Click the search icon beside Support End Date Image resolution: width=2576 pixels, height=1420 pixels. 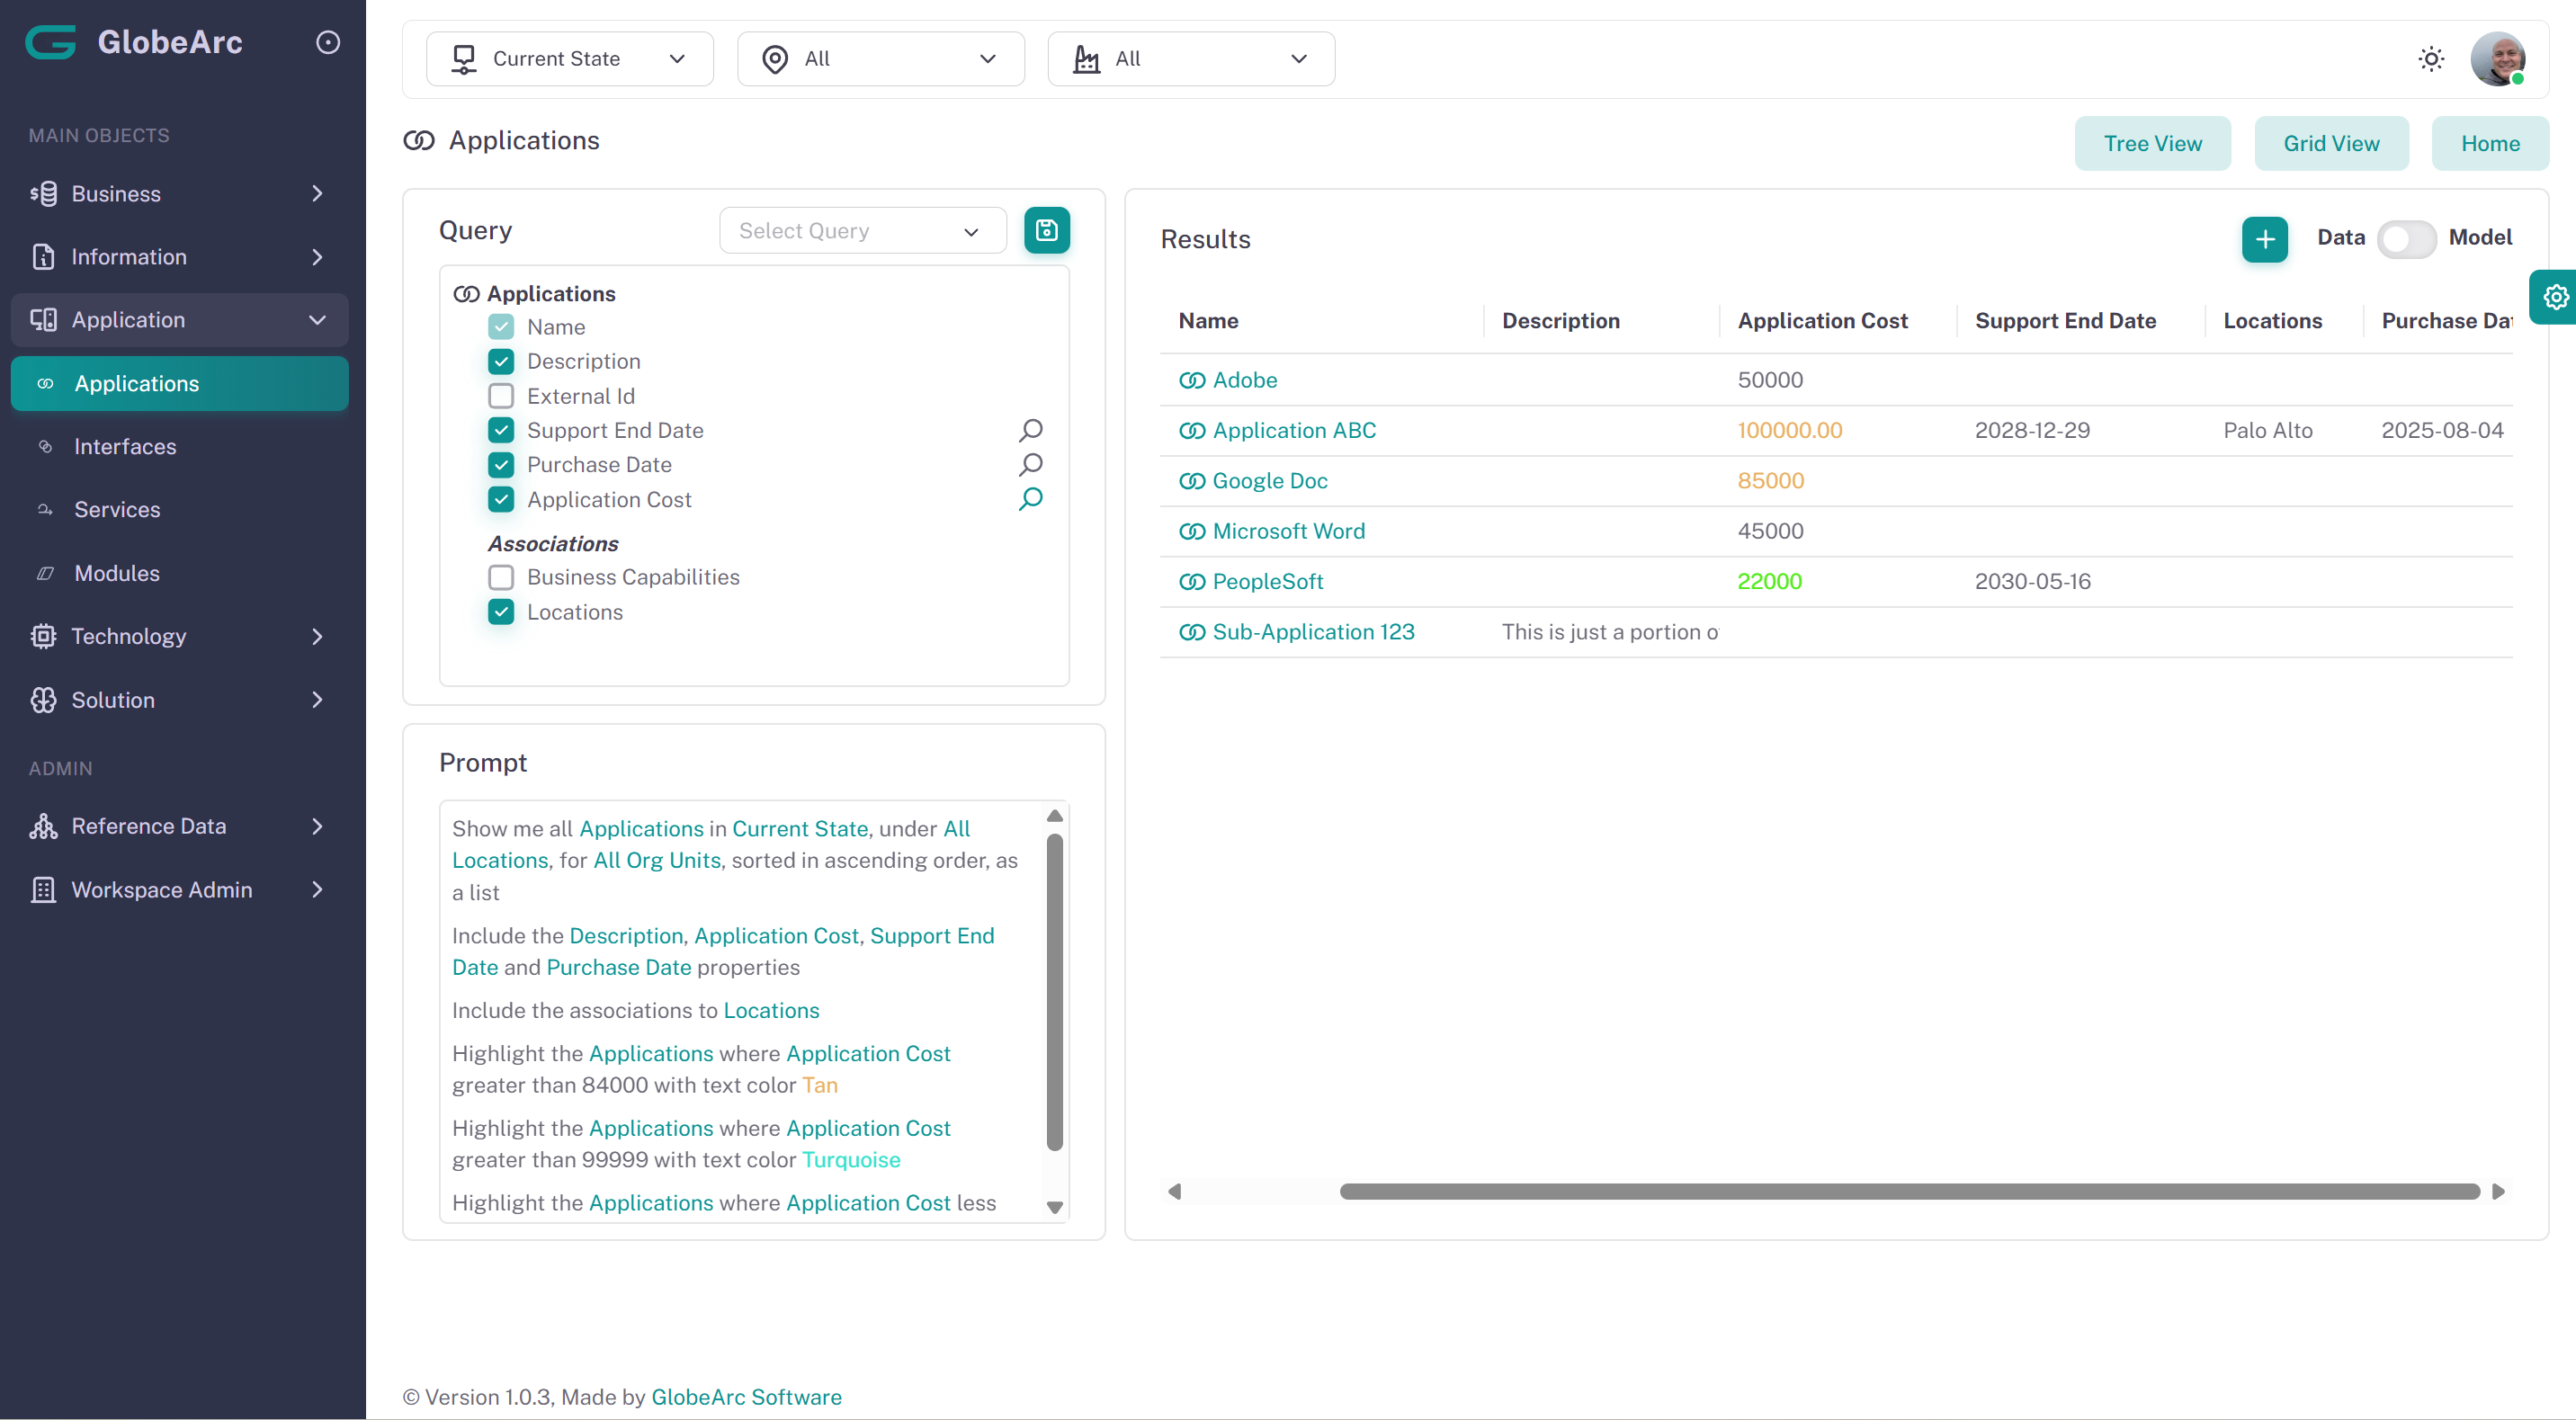tap(1030, 430)
